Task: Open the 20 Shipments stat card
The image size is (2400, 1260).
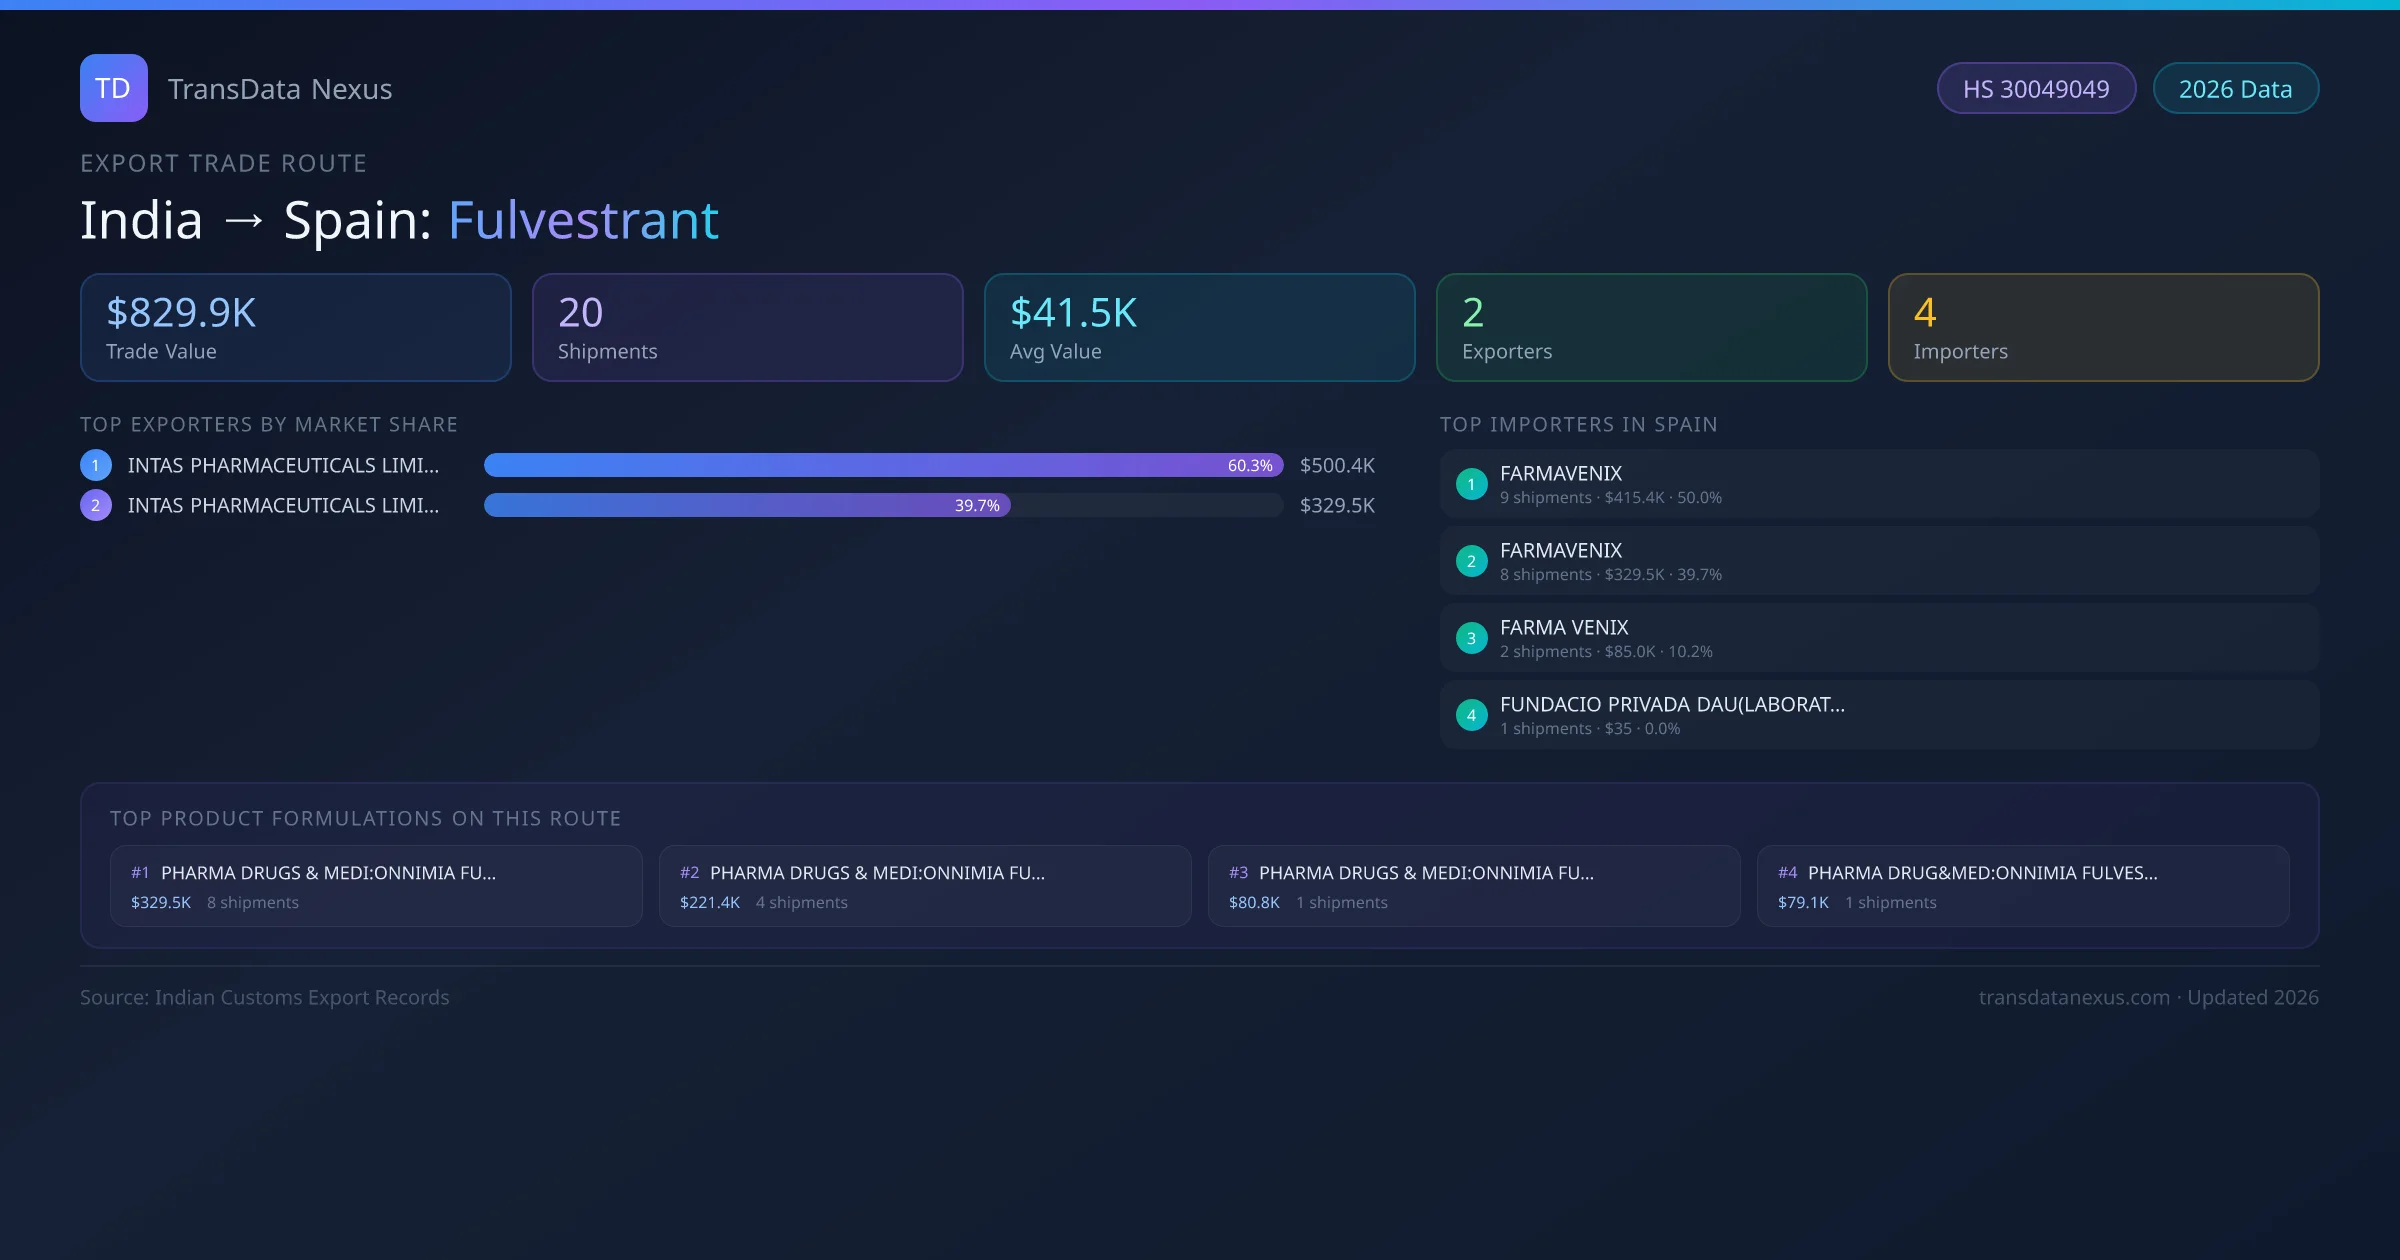Action: (747, 328)
